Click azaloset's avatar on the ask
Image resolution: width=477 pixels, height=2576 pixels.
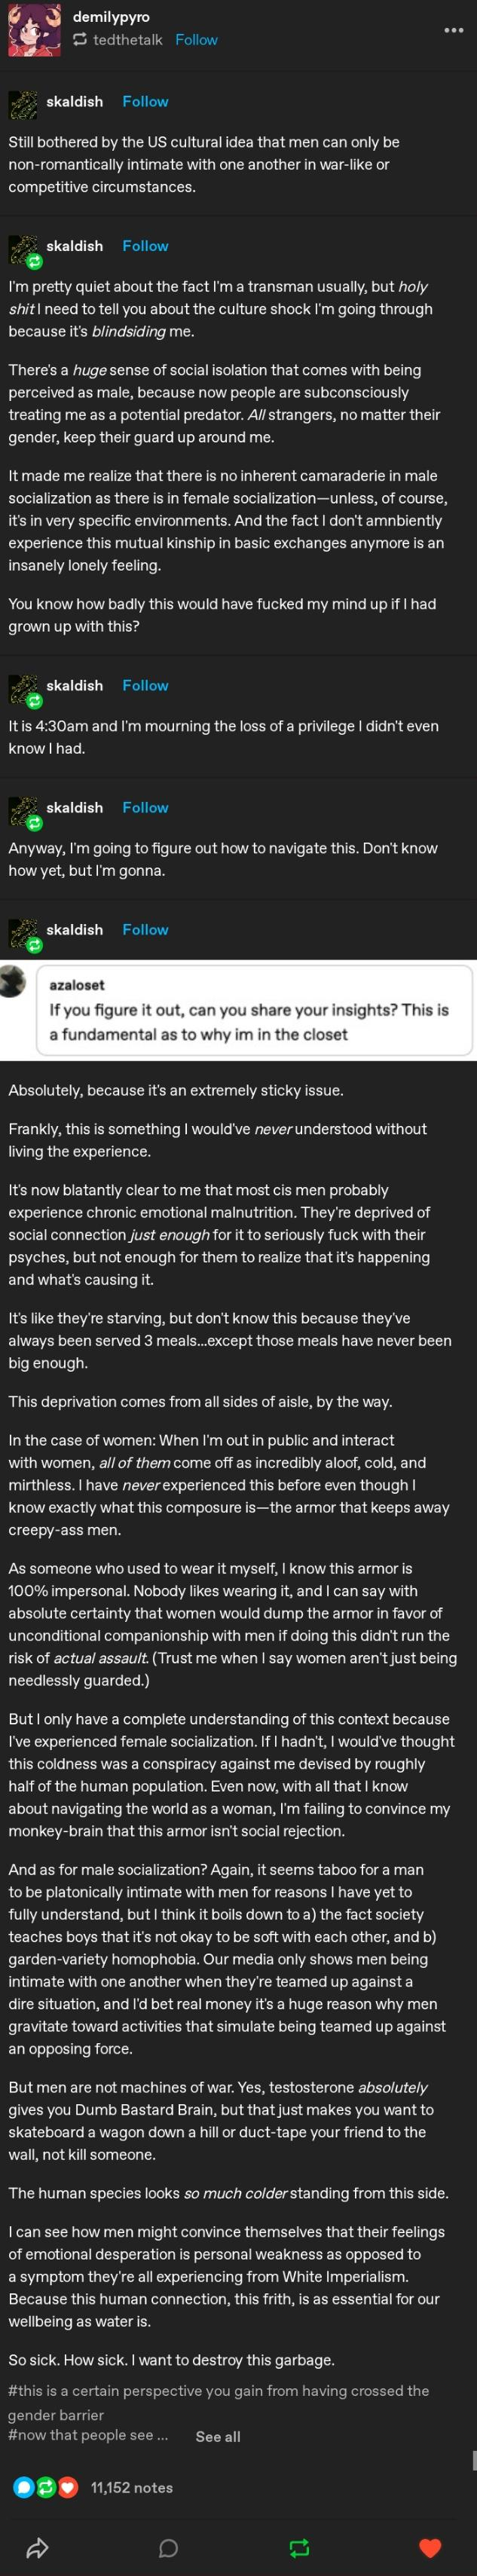(x=12, y=982)
